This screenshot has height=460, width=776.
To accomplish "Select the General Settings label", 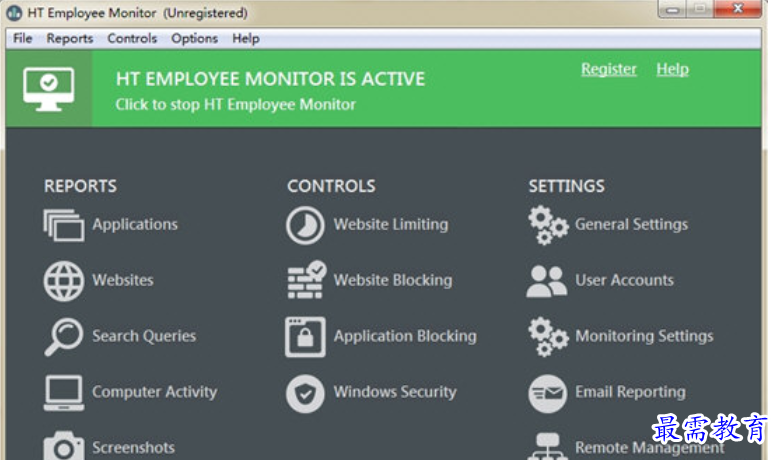I will click(631, 225).
